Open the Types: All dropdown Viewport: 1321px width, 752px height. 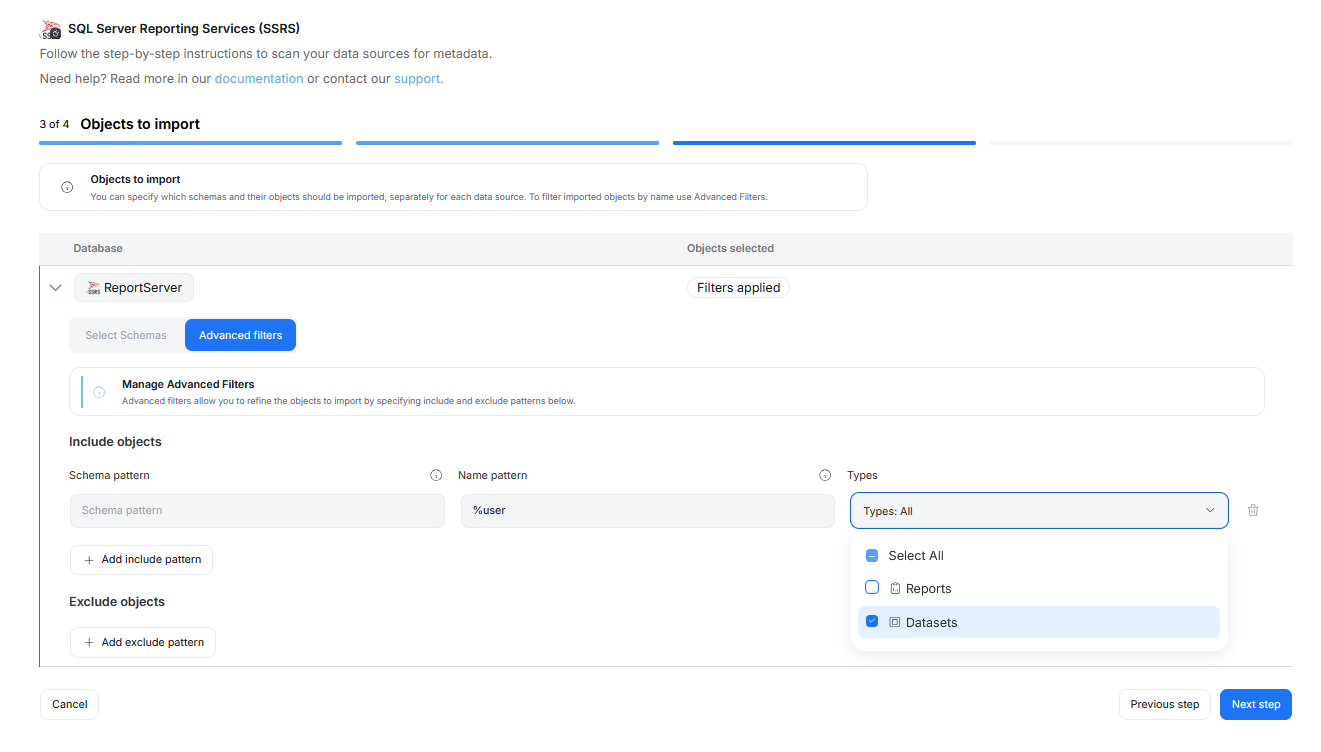(1038, 511)
